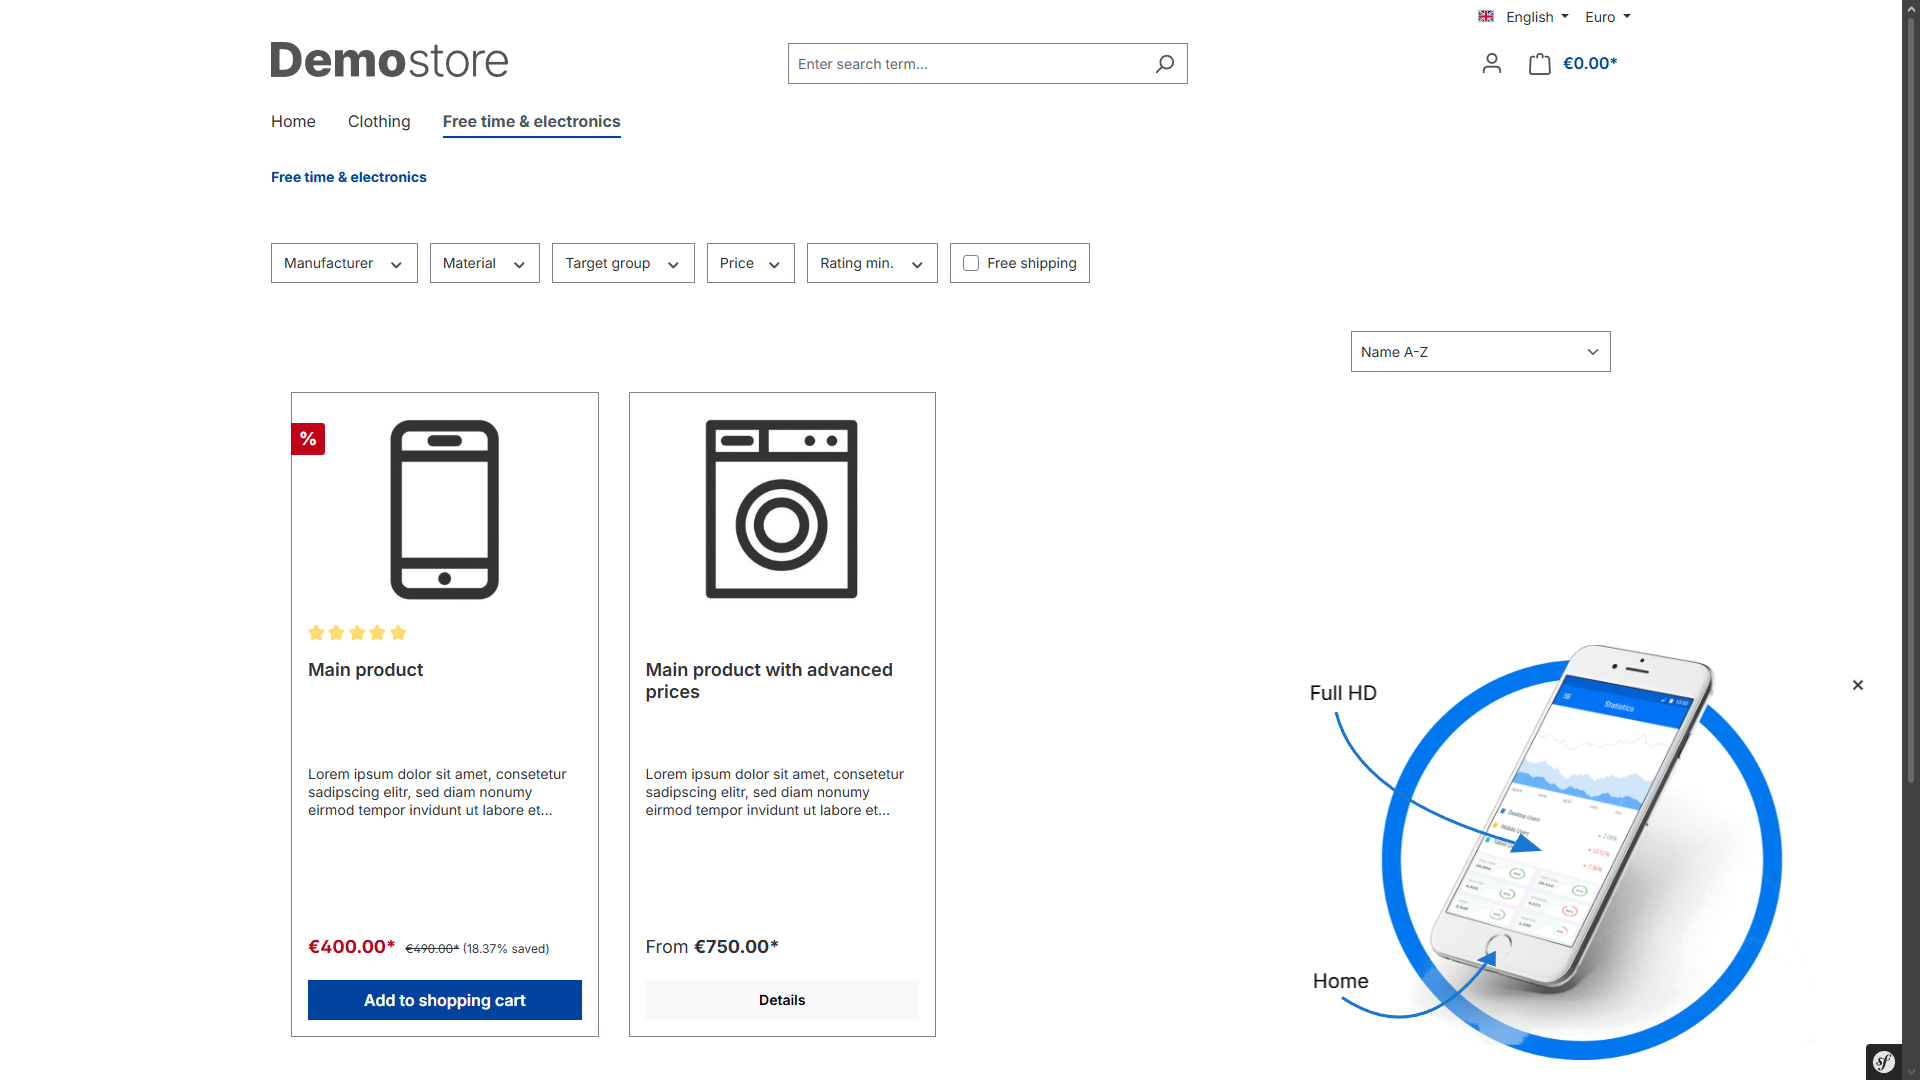This screenshot has height=1080, width=1920.
Task: Open the Symfony debug toolbar icon
Action: point(1883,1061)
